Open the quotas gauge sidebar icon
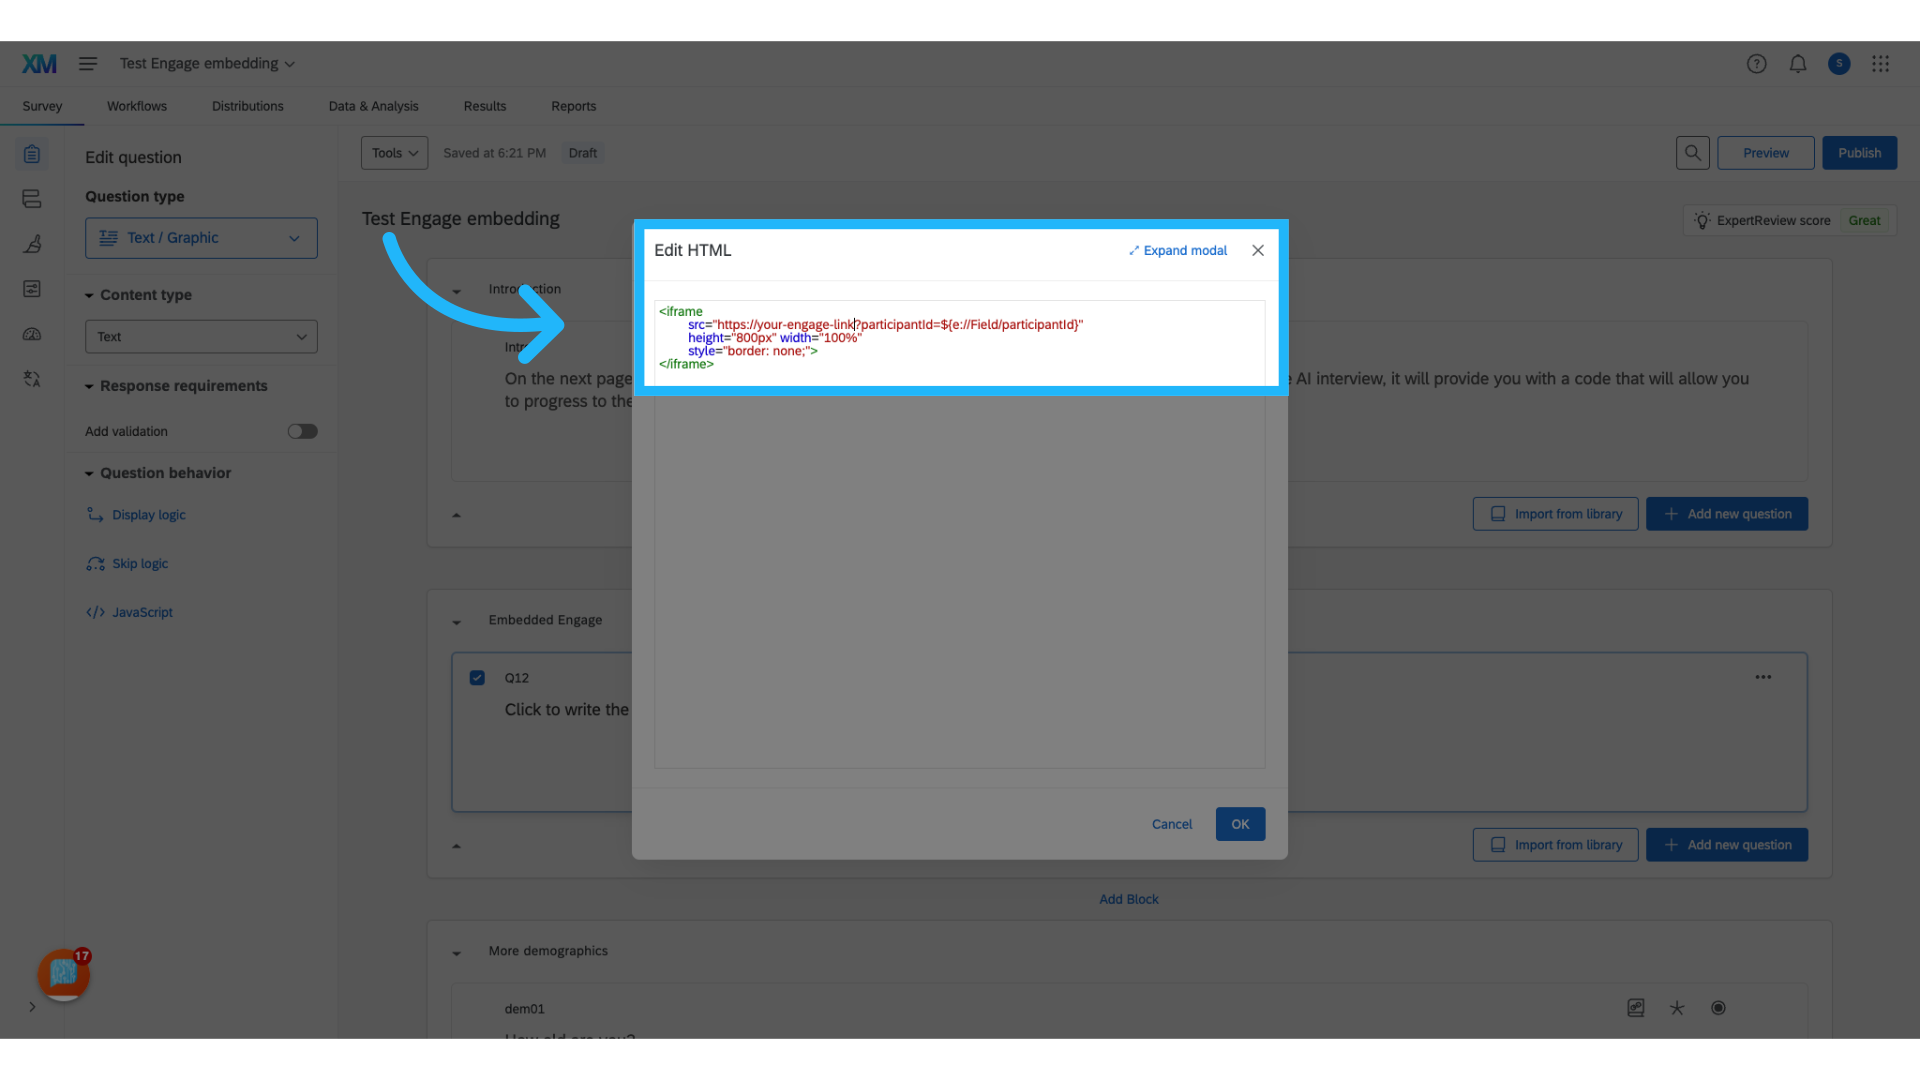 click(32, 334)
